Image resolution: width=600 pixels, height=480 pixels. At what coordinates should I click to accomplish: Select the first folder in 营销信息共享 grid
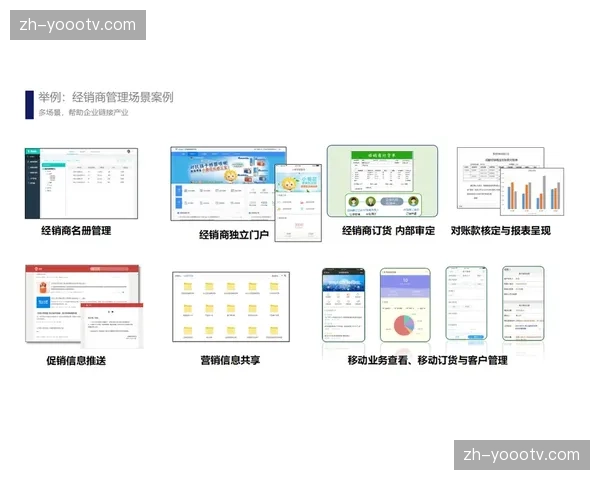(188, 287)
